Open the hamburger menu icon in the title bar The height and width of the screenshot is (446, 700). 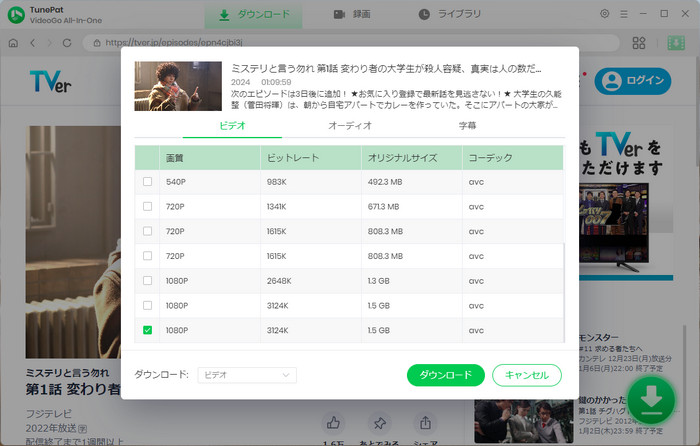click(x=624, y=14)
